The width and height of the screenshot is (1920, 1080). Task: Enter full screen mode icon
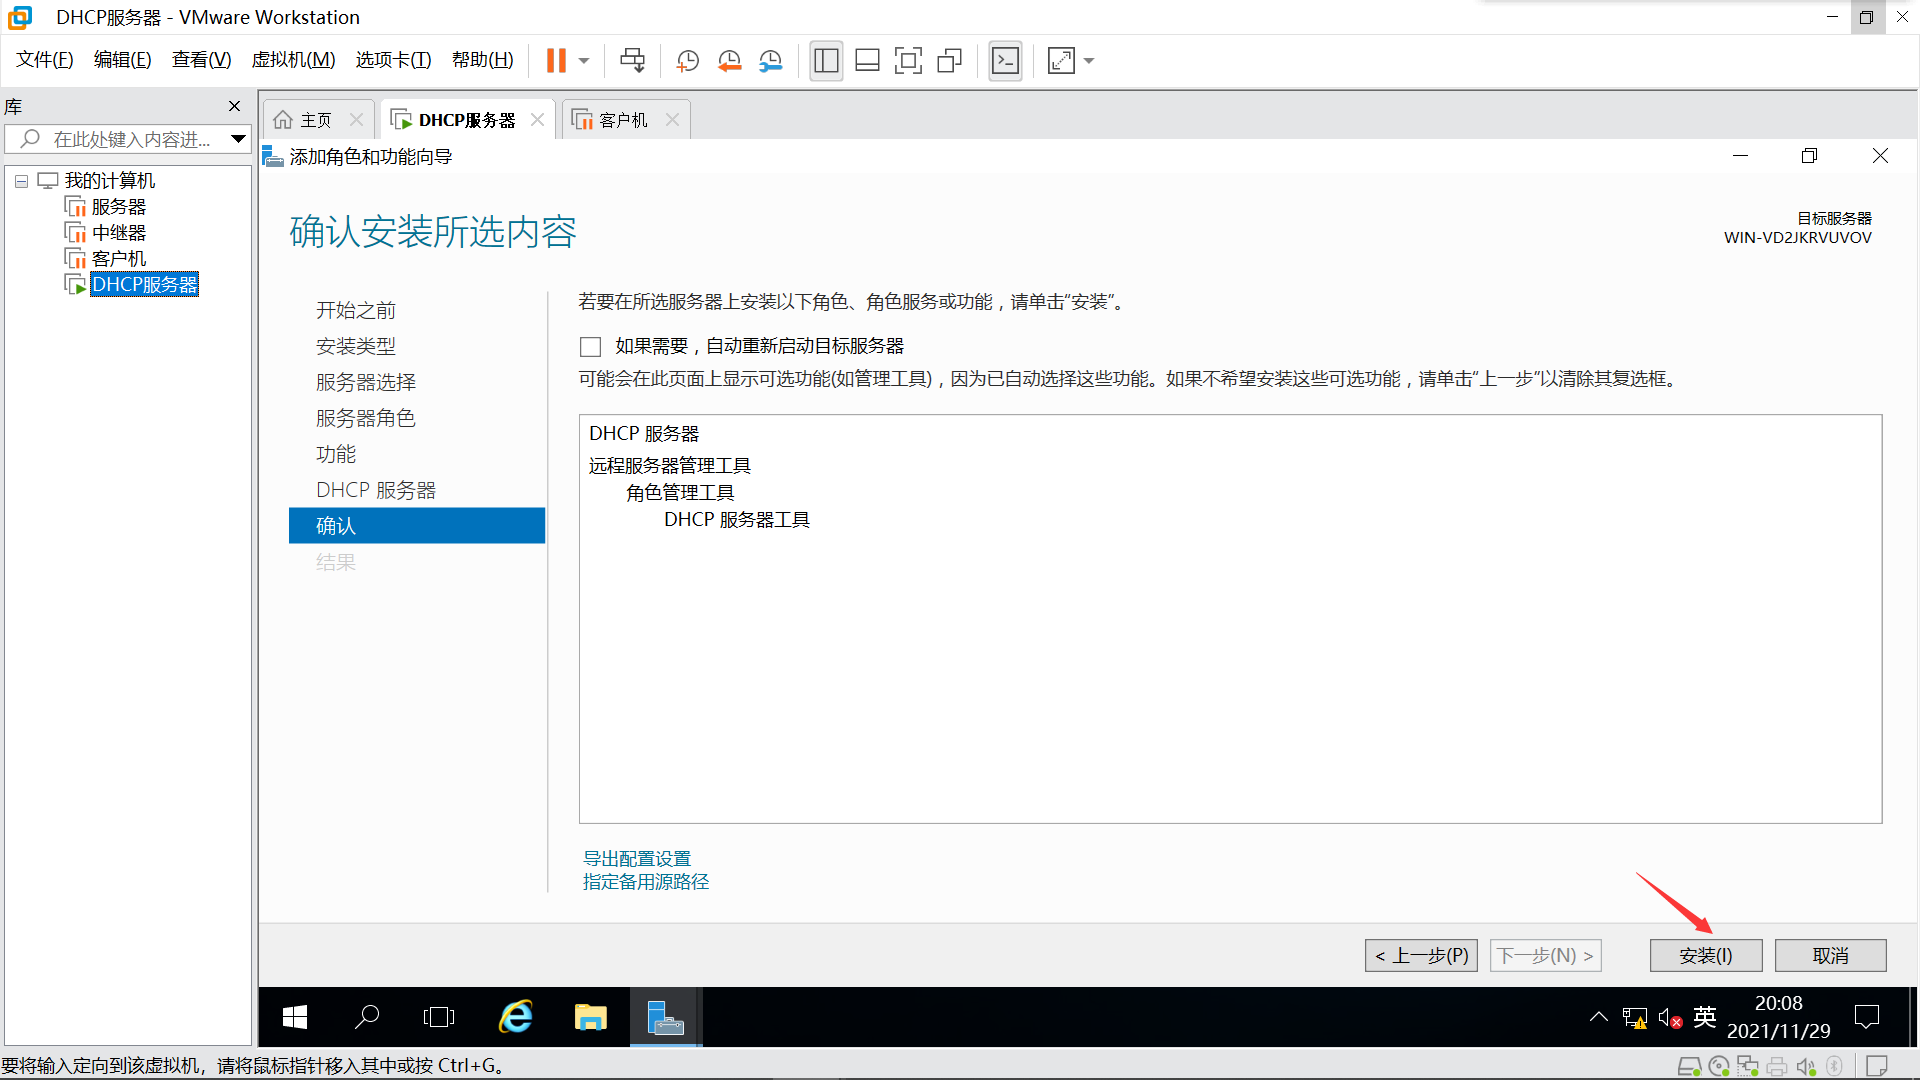tap(908, 61)
